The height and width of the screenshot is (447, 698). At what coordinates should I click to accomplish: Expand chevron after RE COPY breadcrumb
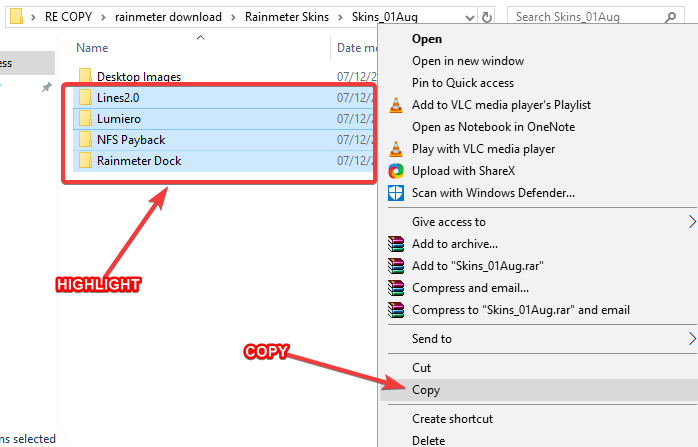tap(103, 17)
